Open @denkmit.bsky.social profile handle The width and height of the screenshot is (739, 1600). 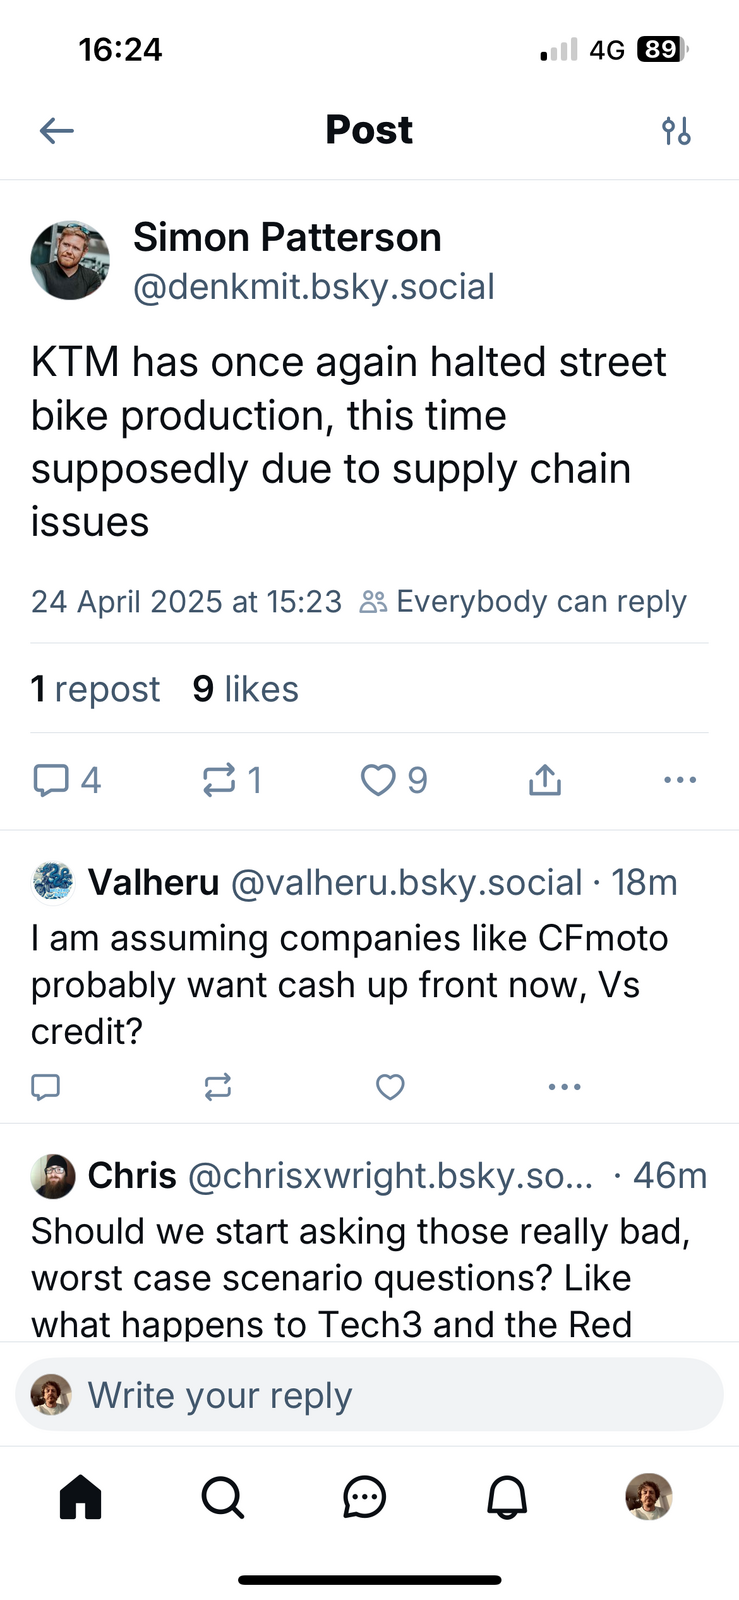[x=313, y=287]
